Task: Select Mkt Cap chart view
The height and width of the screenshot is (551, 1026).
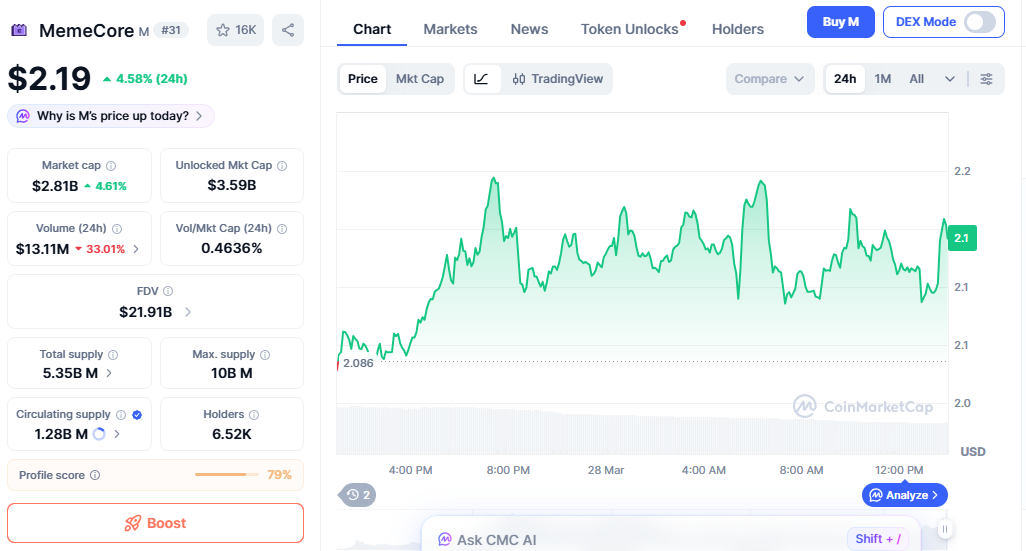Action: pos(419,79)
